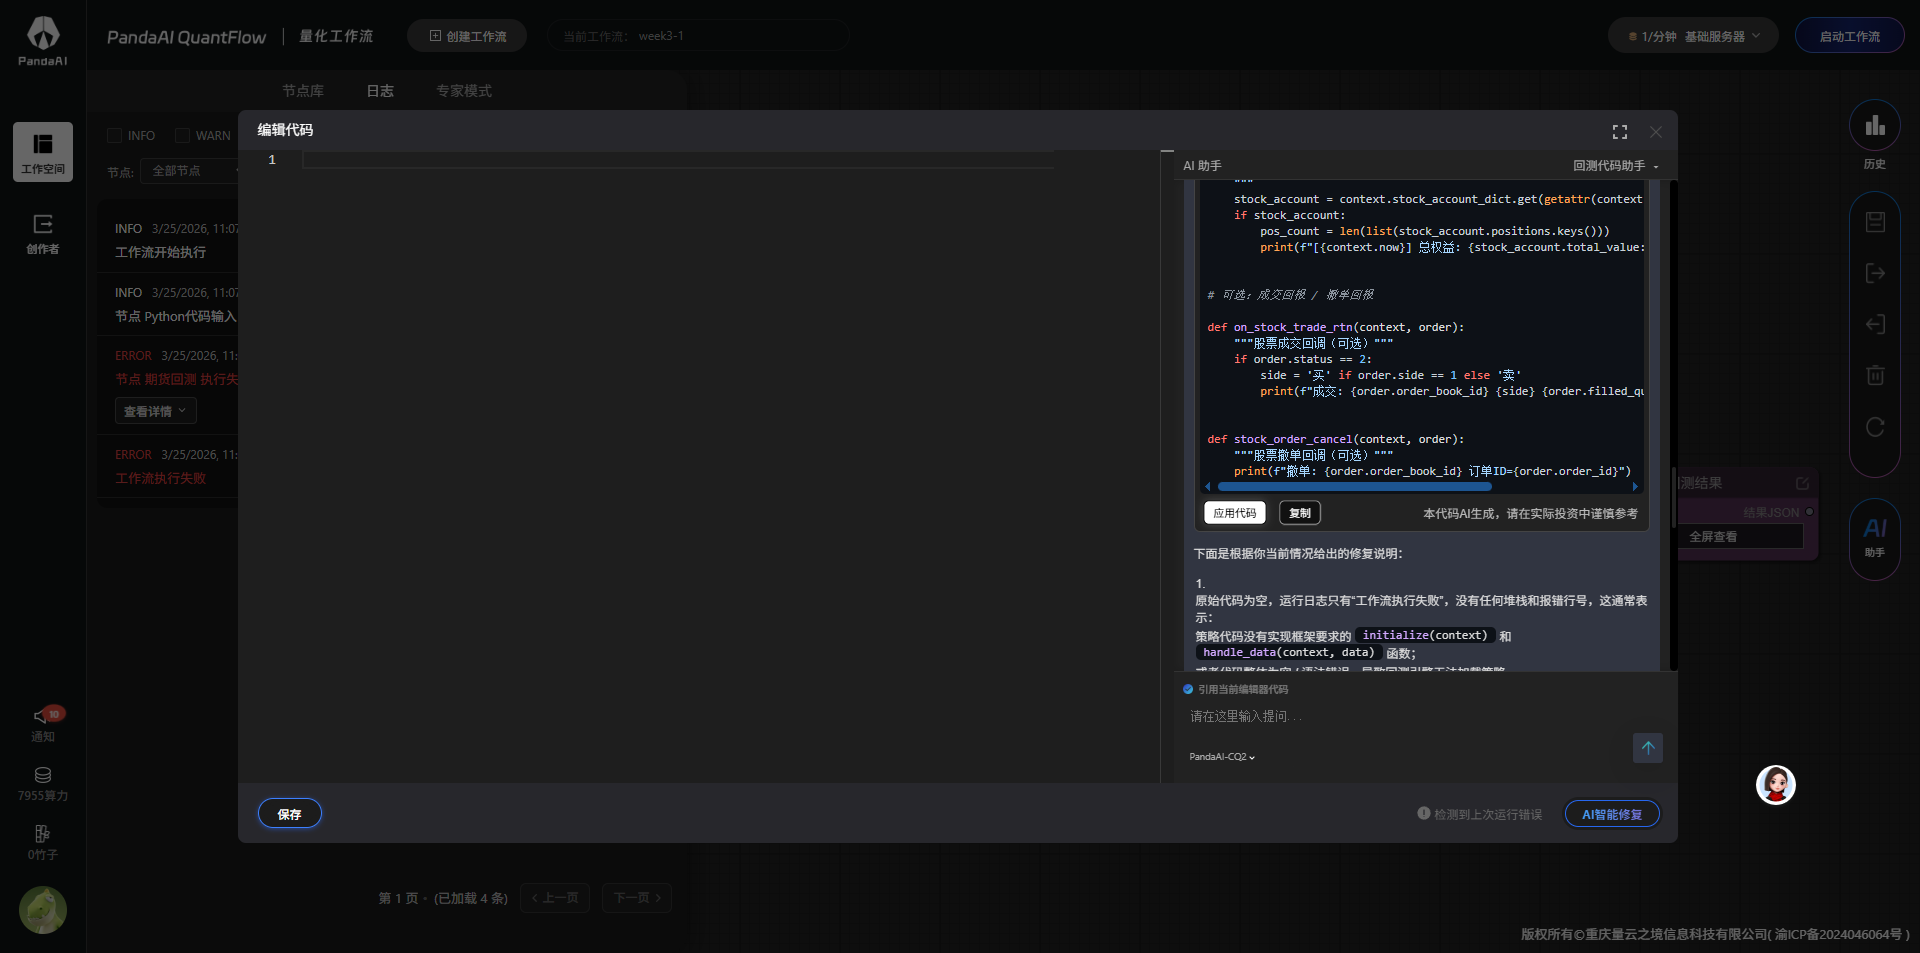Expand code editor with fullscreen icon
1920x953 pixels.
tap(1620, 131)
